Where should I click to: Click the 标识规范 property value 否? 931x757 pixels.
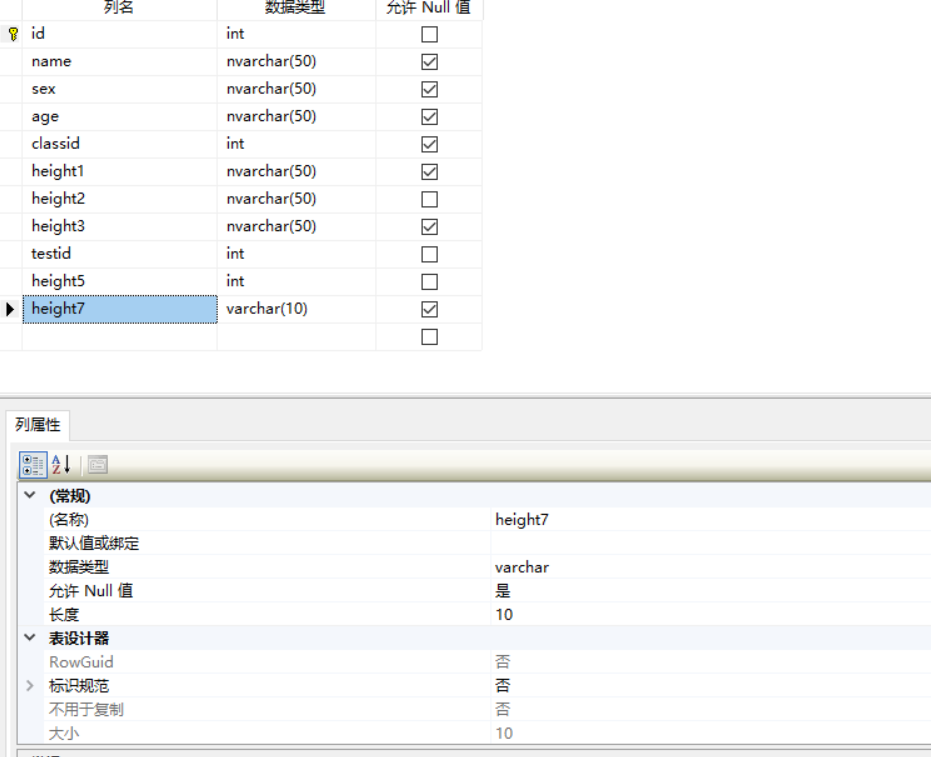[x=711, y=686]
